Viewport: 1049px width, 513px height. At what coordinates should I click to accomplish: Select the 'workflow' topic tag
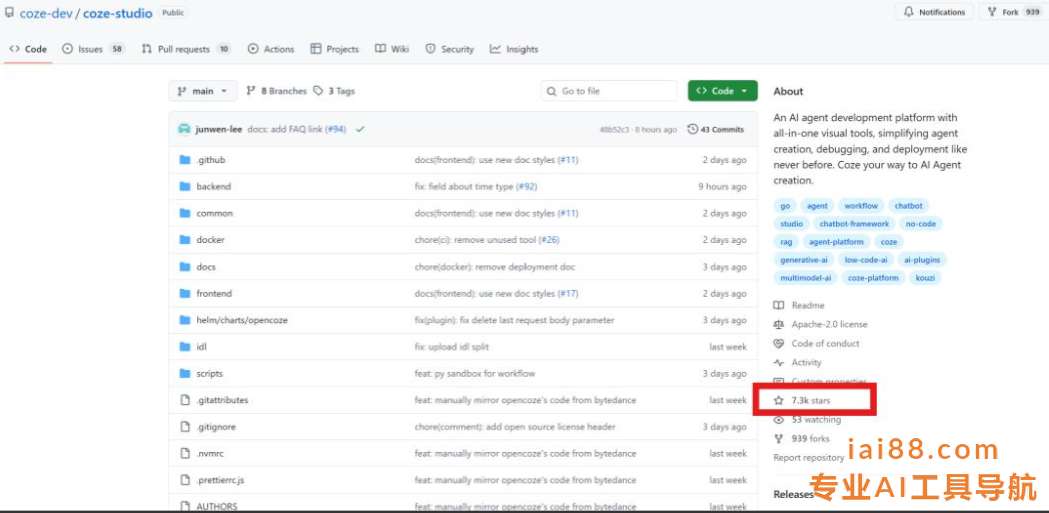pyautogui.click(x=860, y=206)
